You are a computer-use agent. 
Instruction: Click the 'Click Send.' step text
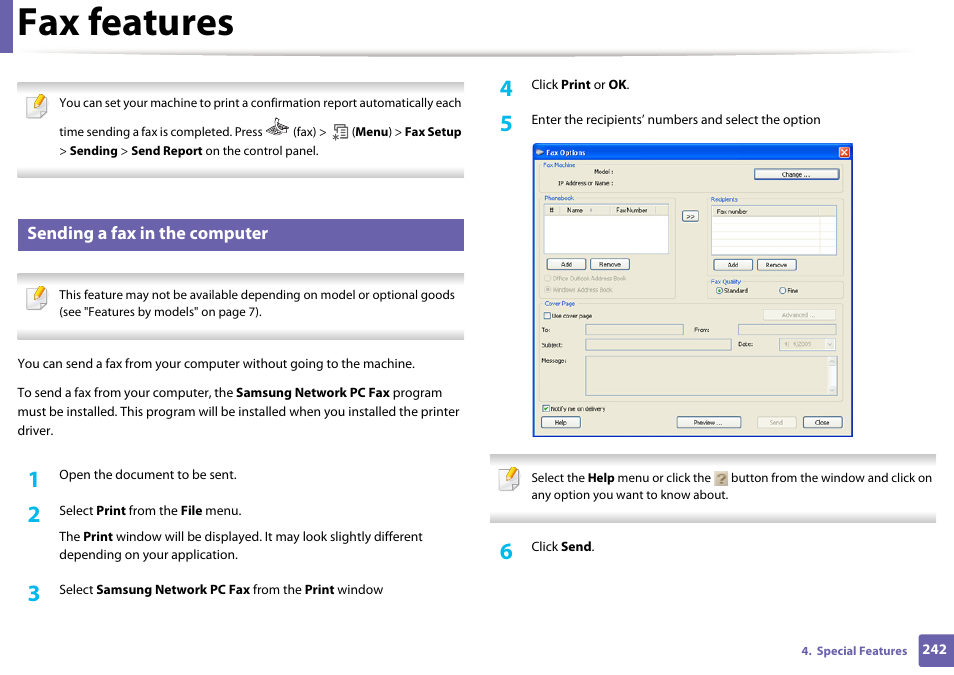click(563, 547)
